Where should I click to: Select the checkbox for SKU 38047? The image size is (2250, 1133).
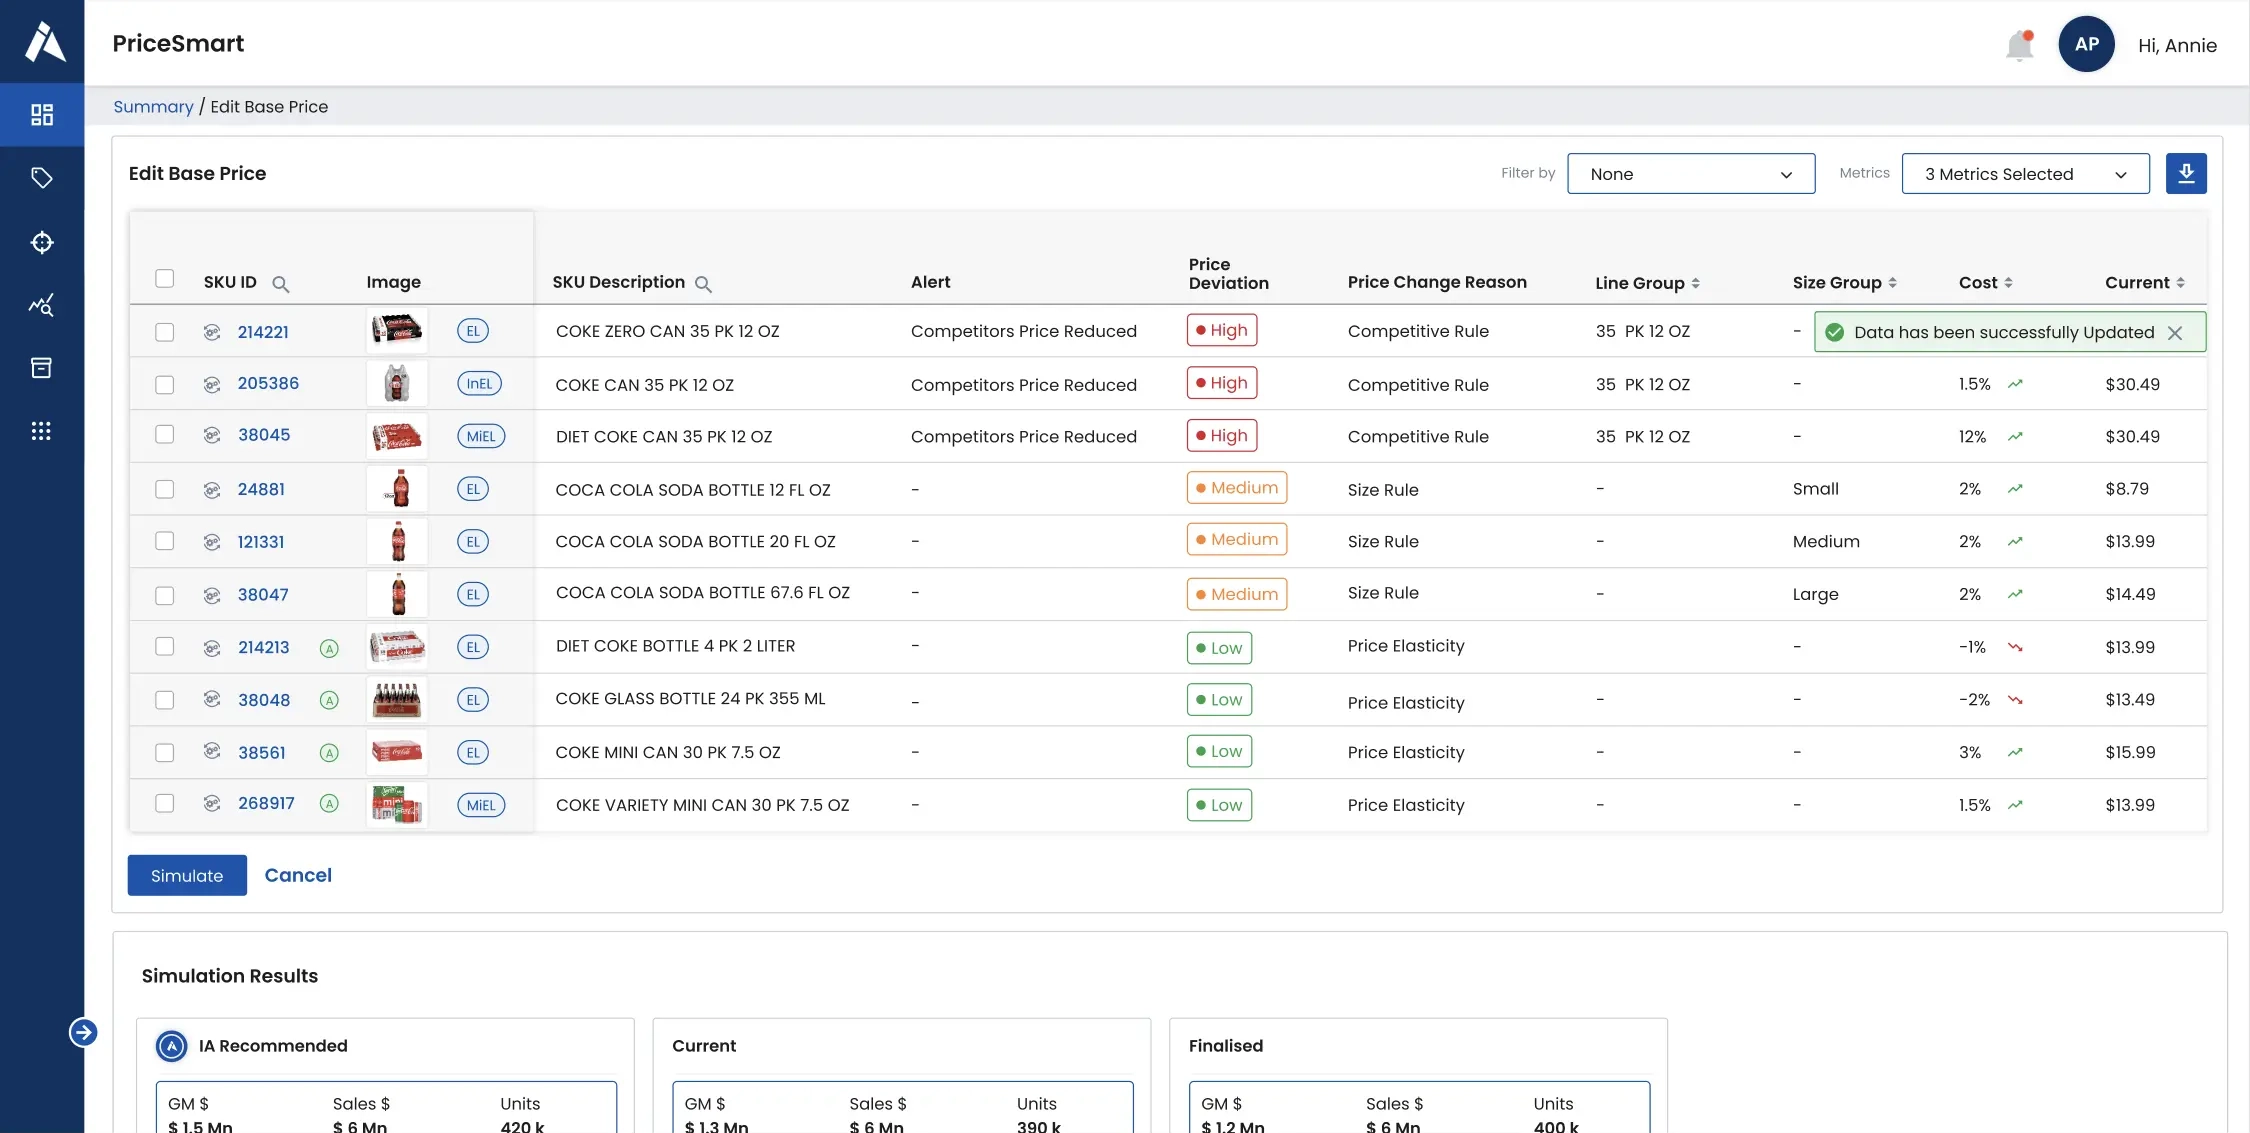pos(165,596)
